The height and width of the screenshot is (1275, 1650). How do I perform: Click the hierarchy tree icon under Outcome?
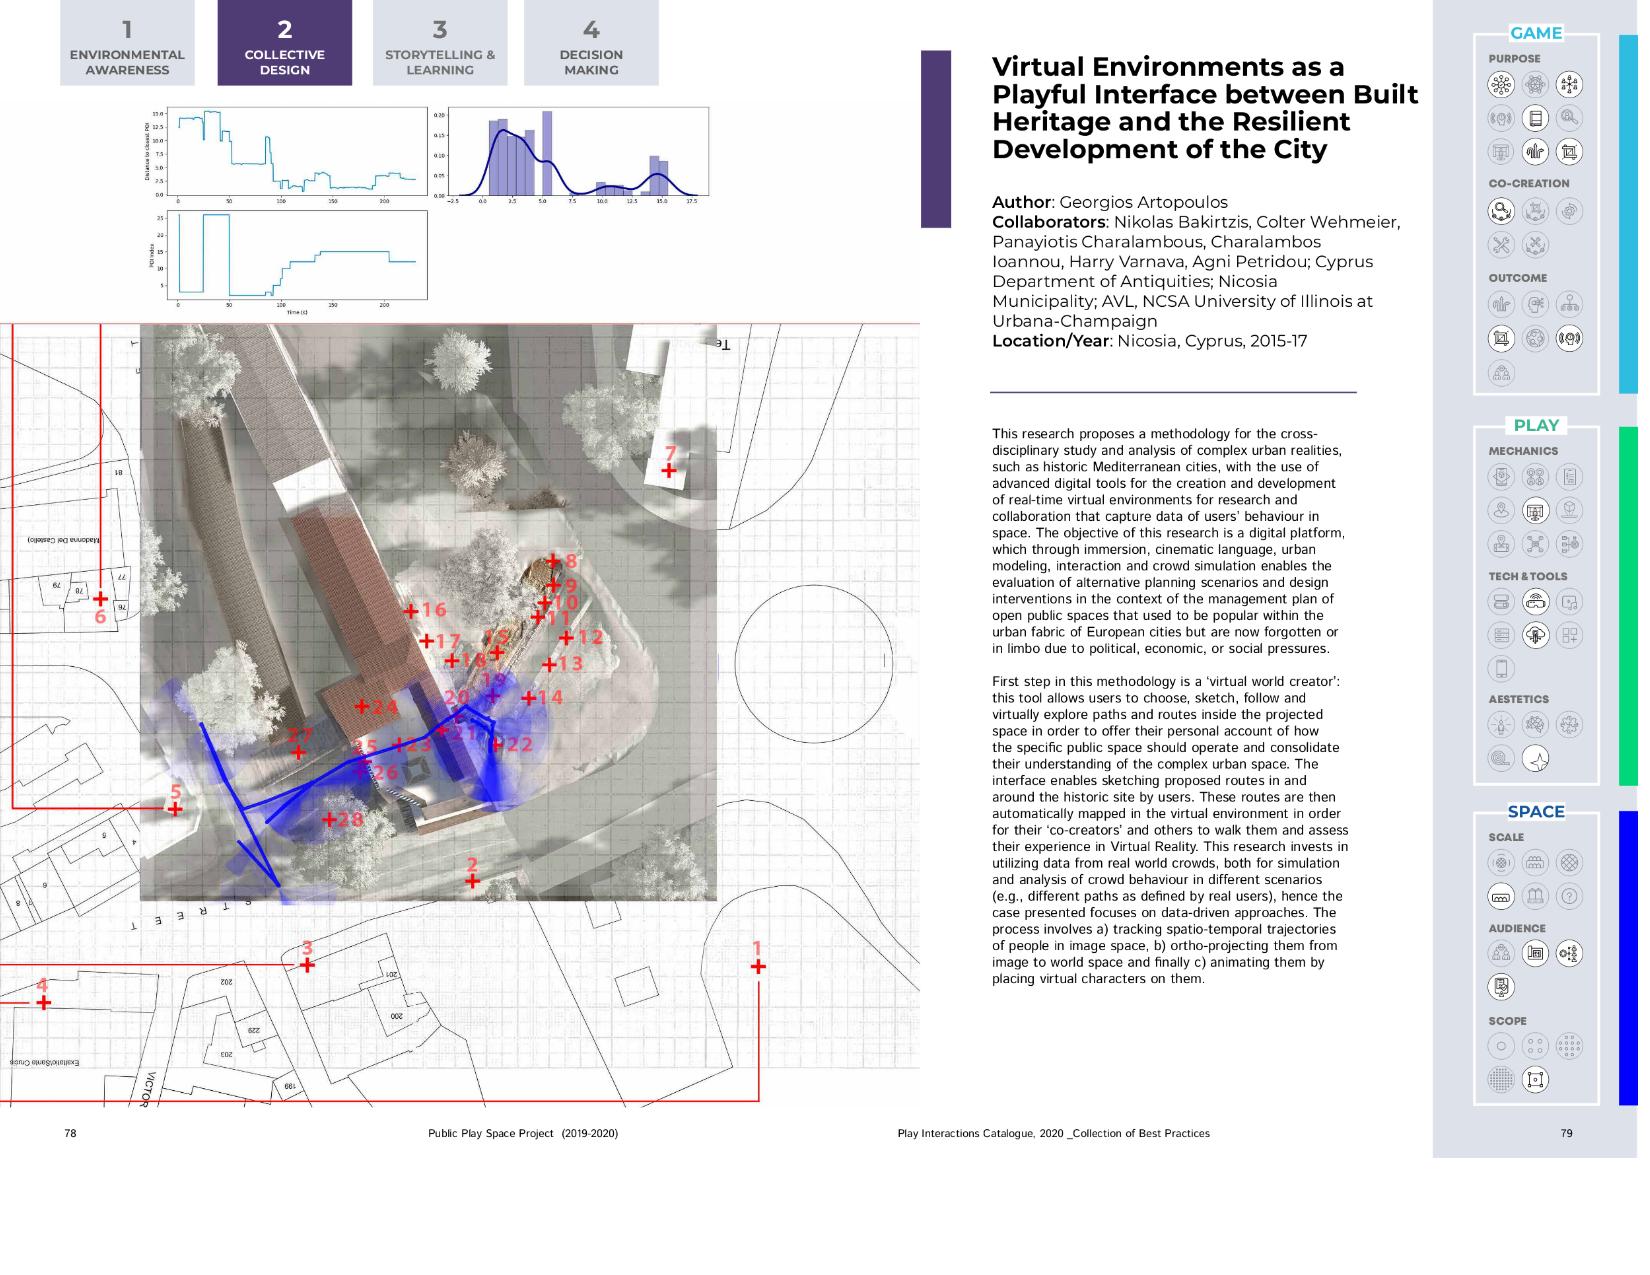tap(1569, 305)
